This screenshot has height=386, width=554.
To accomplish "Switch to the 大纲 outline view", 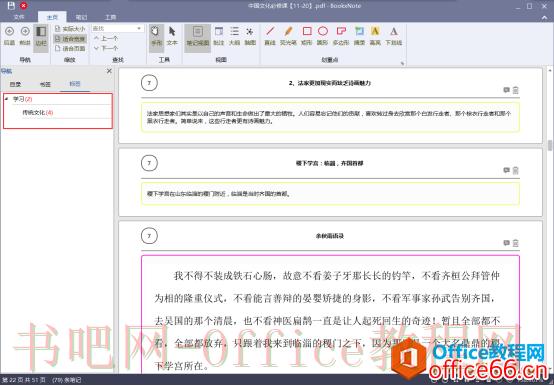I will (235, 36).
